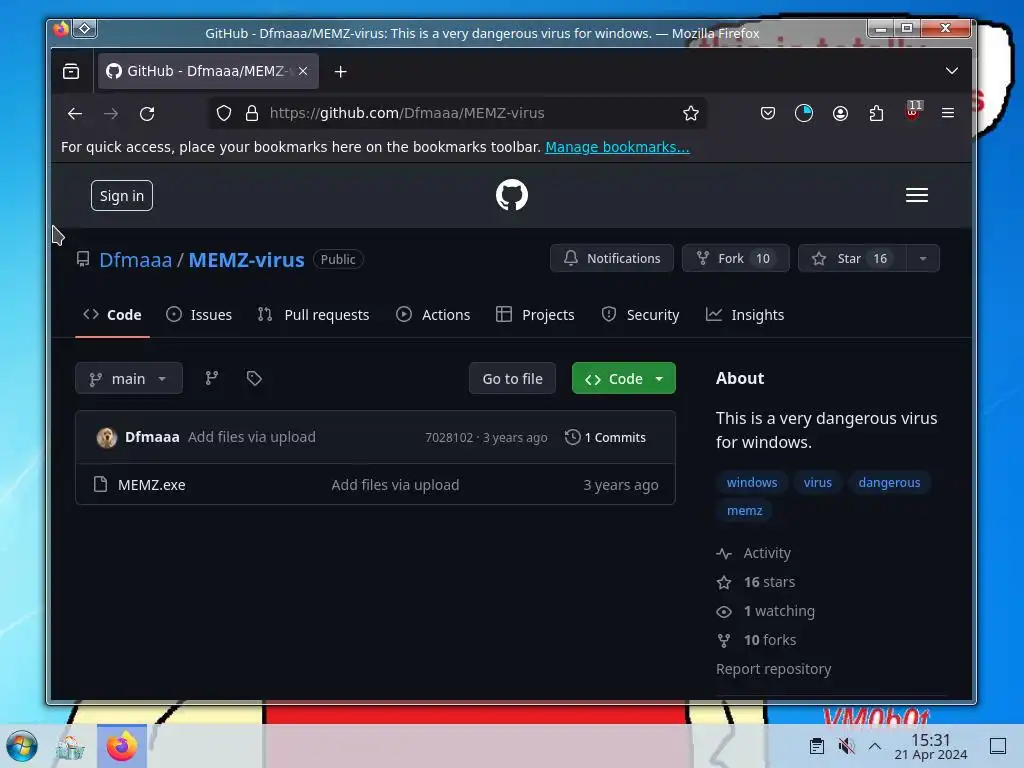
Task: Open the Dfmaaa owner link
Action: tap(135, 260)
